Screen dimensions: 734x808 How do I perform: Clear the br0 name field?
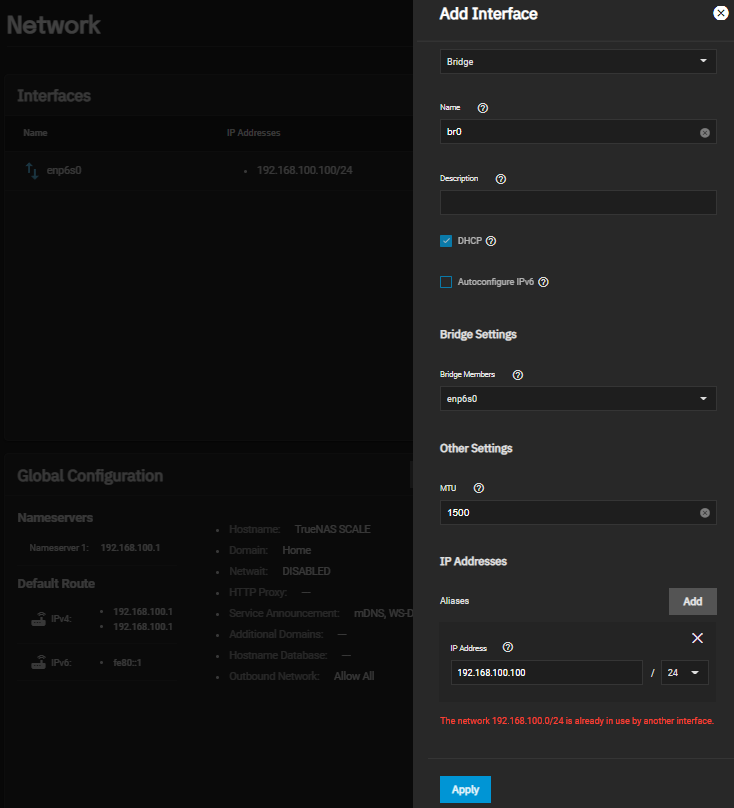coord(705,133)
